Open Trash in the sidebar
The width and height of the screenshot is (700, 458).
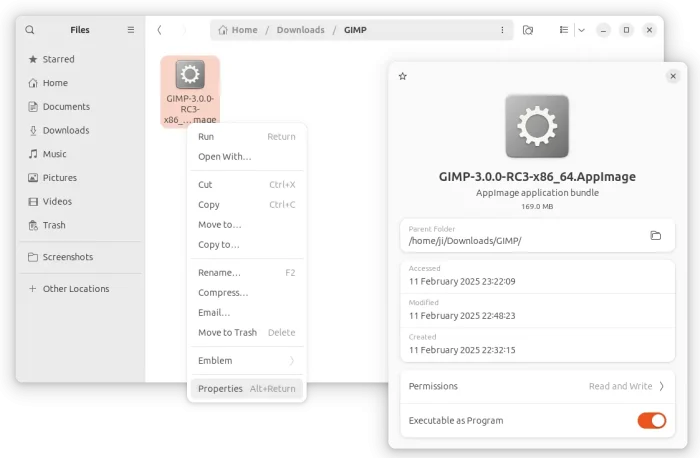(79, 225)
